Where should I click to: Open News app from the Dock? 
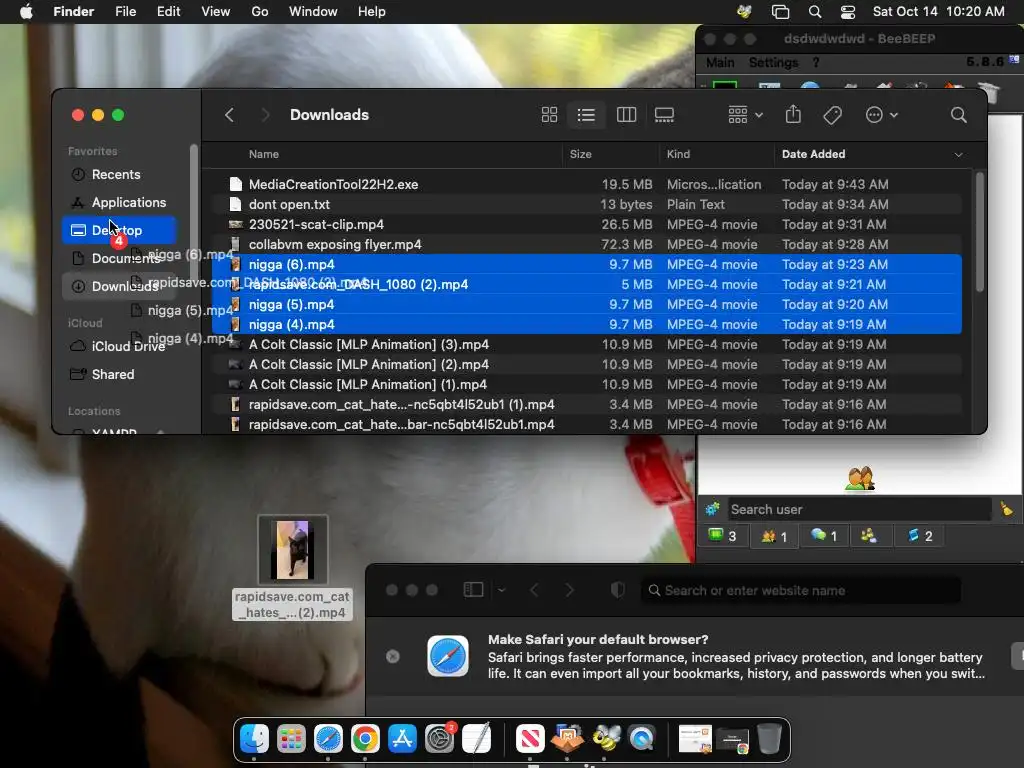530,739
